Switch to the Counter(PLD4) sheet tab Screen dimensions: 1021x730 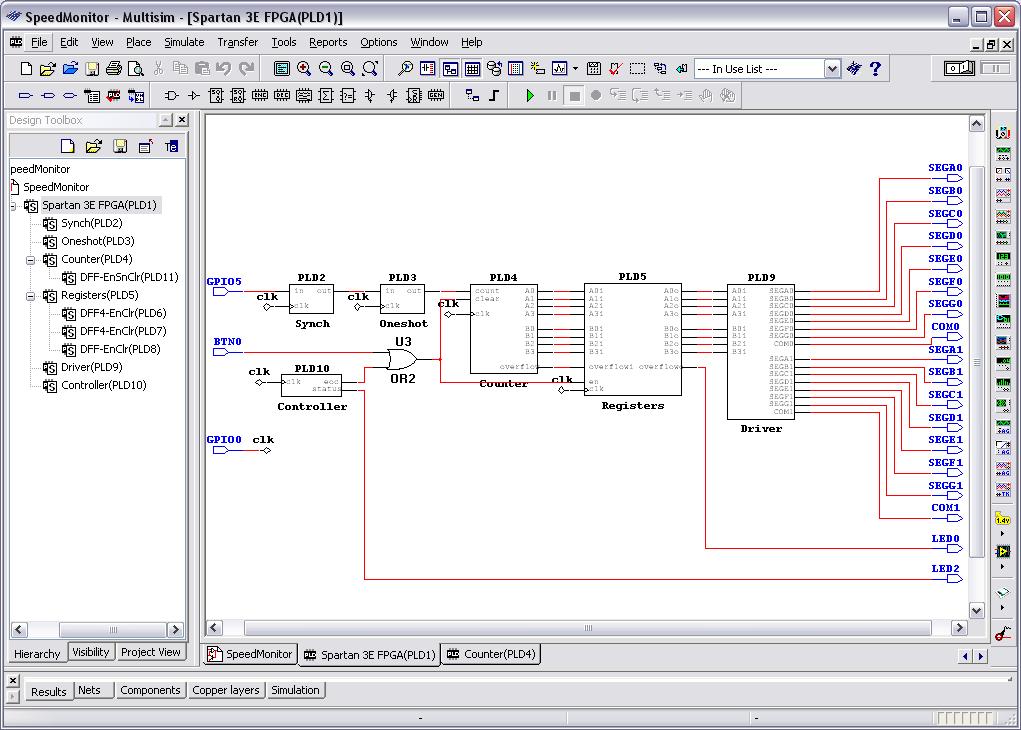[x=491, y=655]
